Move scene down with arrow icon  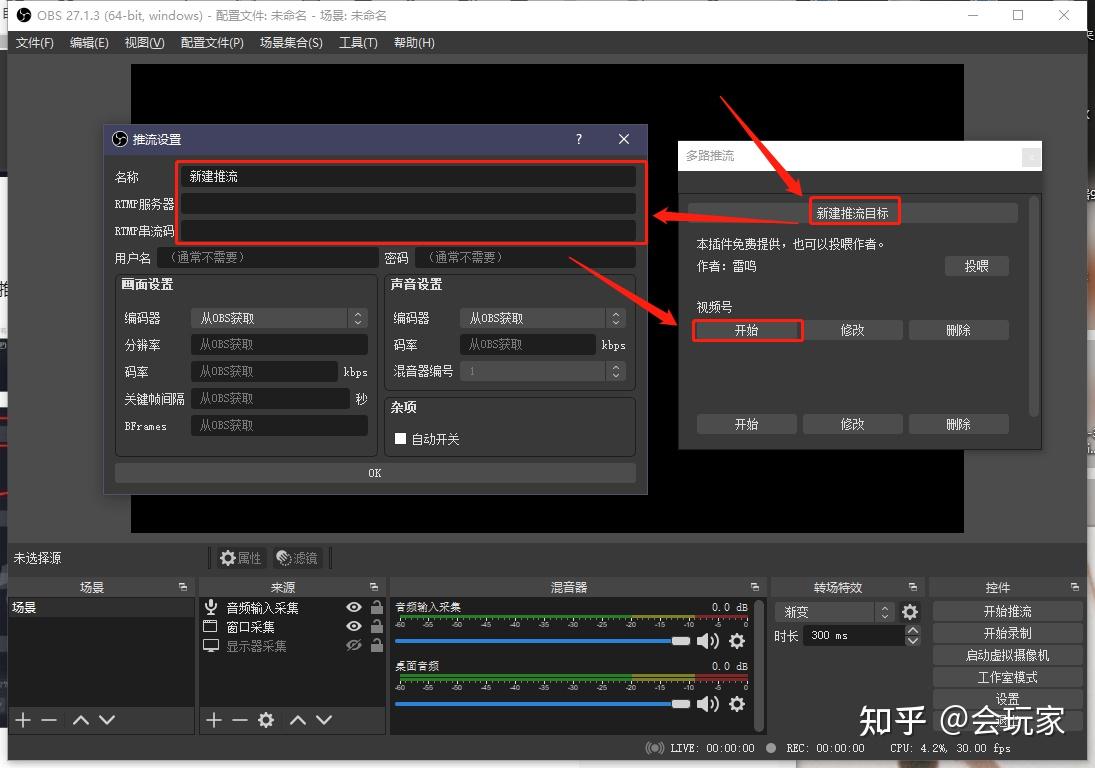(x=107, y=720)
